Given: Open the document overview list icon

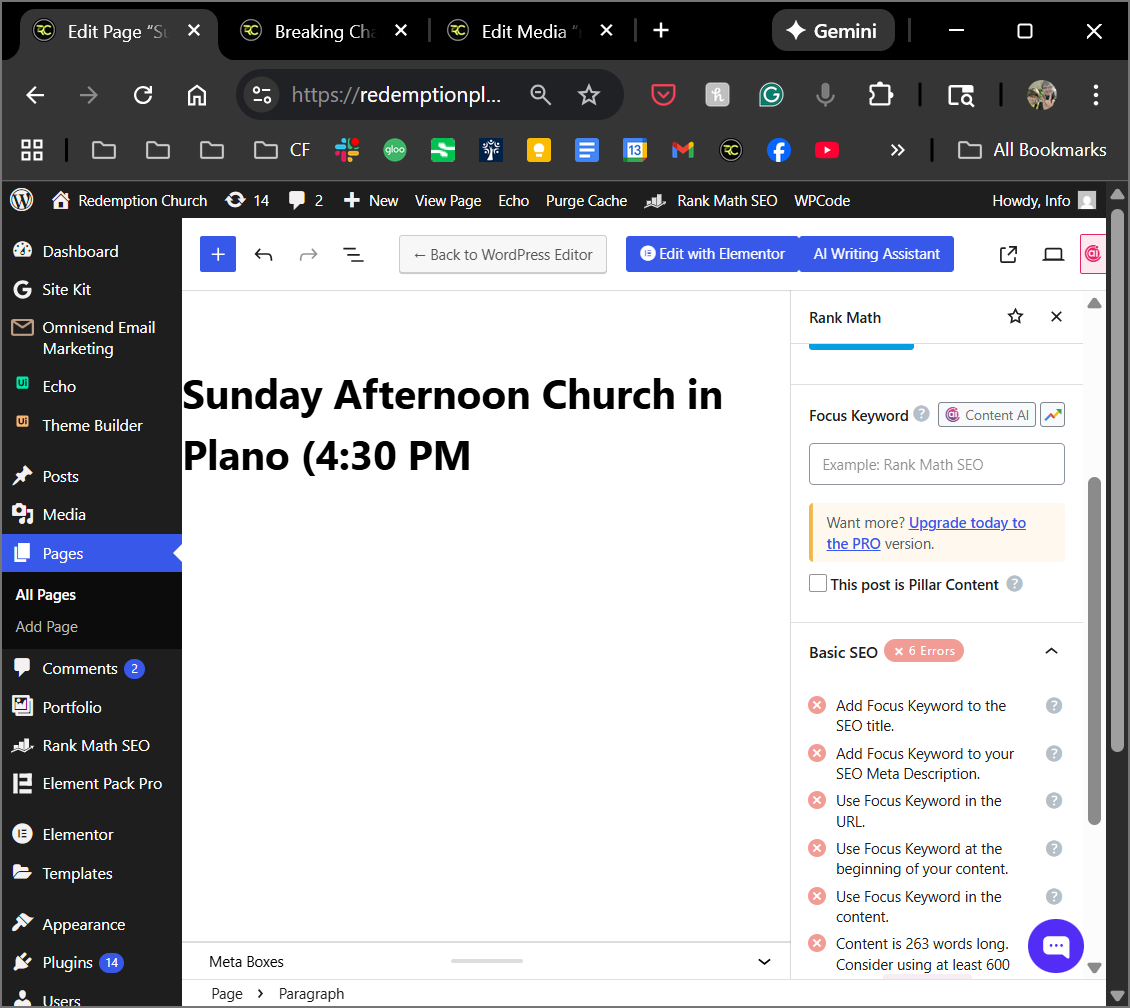Looking at the screenshot, I should point(353,254).
